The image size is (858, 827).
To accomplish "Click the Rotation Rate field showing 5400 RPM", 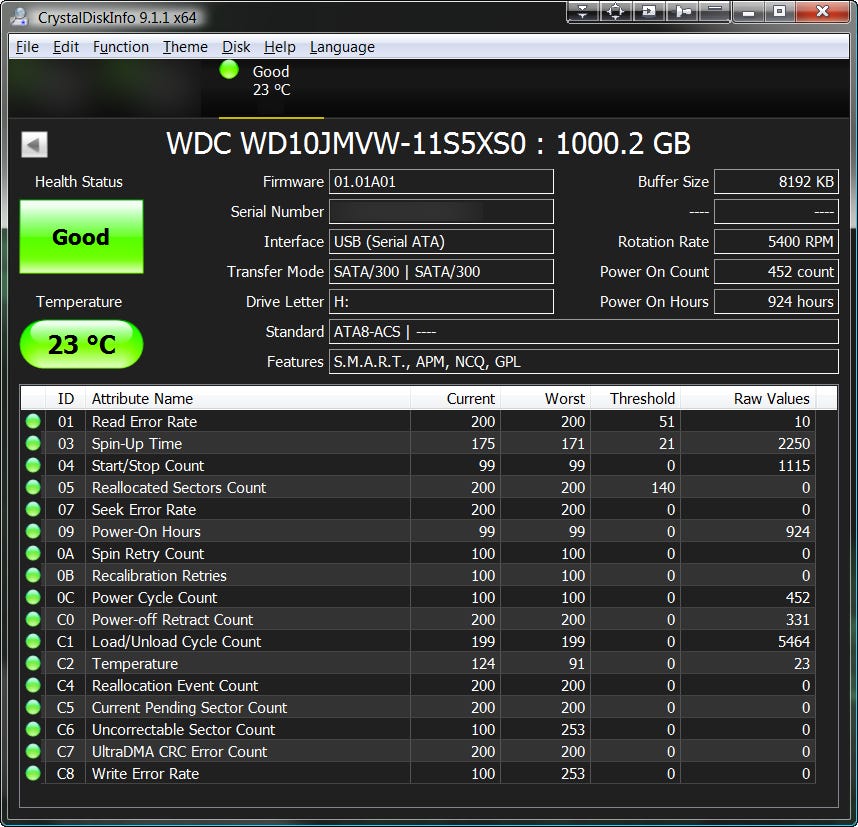I will (x=776, y=242).
